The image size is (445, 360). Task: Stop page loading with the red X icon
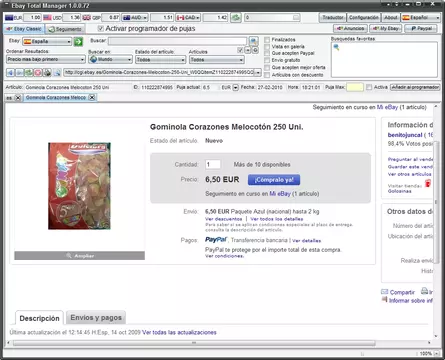38,72
